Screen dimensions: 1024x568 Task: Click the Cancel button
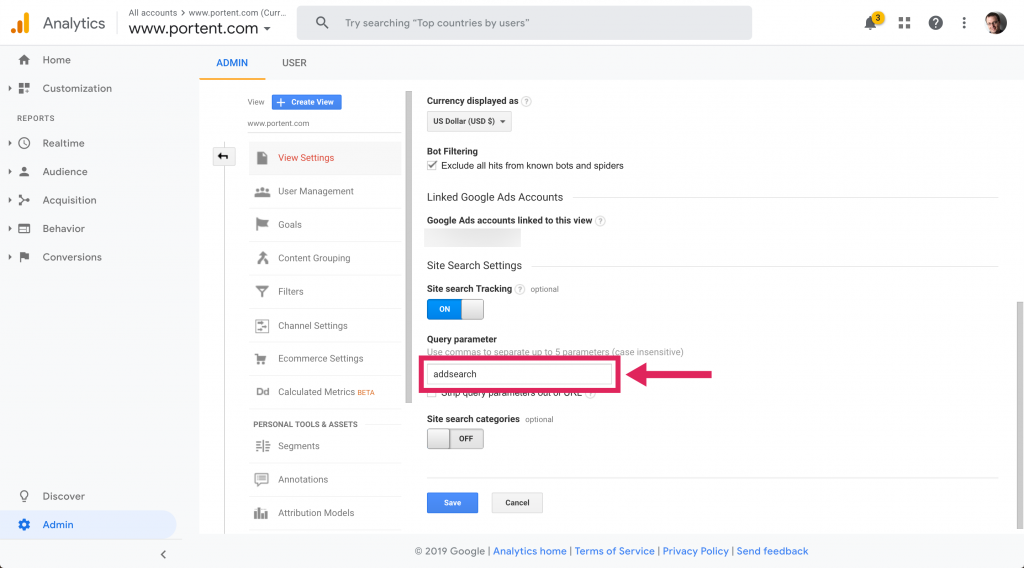pos(517,503)
